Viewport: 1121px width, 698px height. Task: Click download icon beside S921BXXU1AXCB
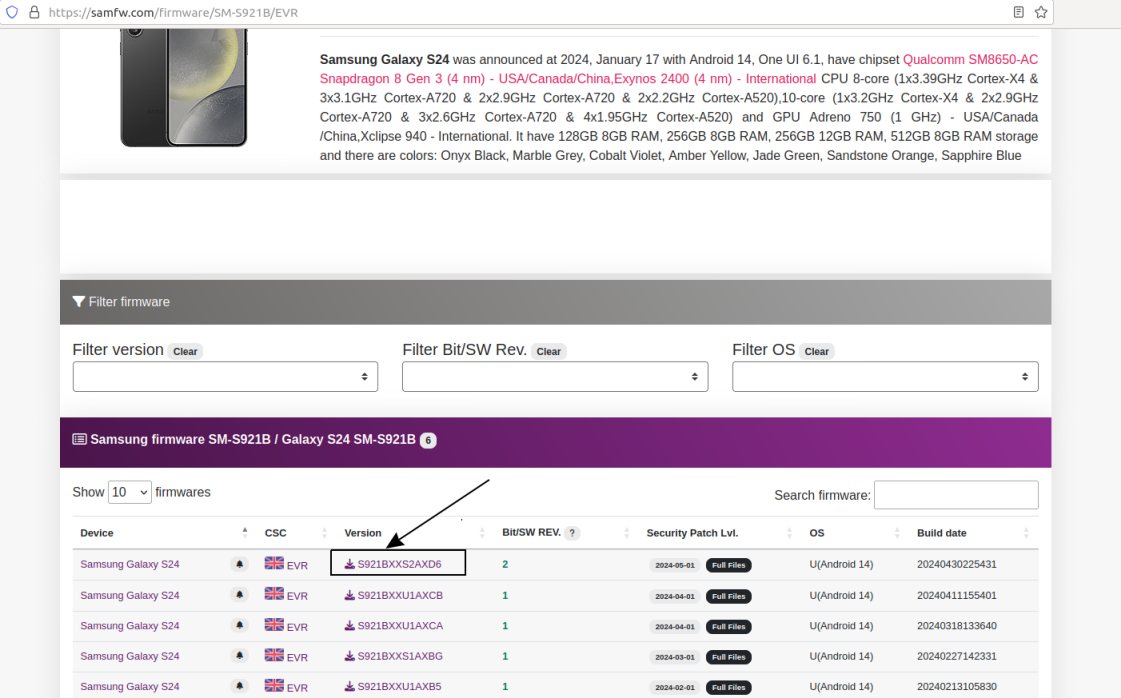point(350,595)
